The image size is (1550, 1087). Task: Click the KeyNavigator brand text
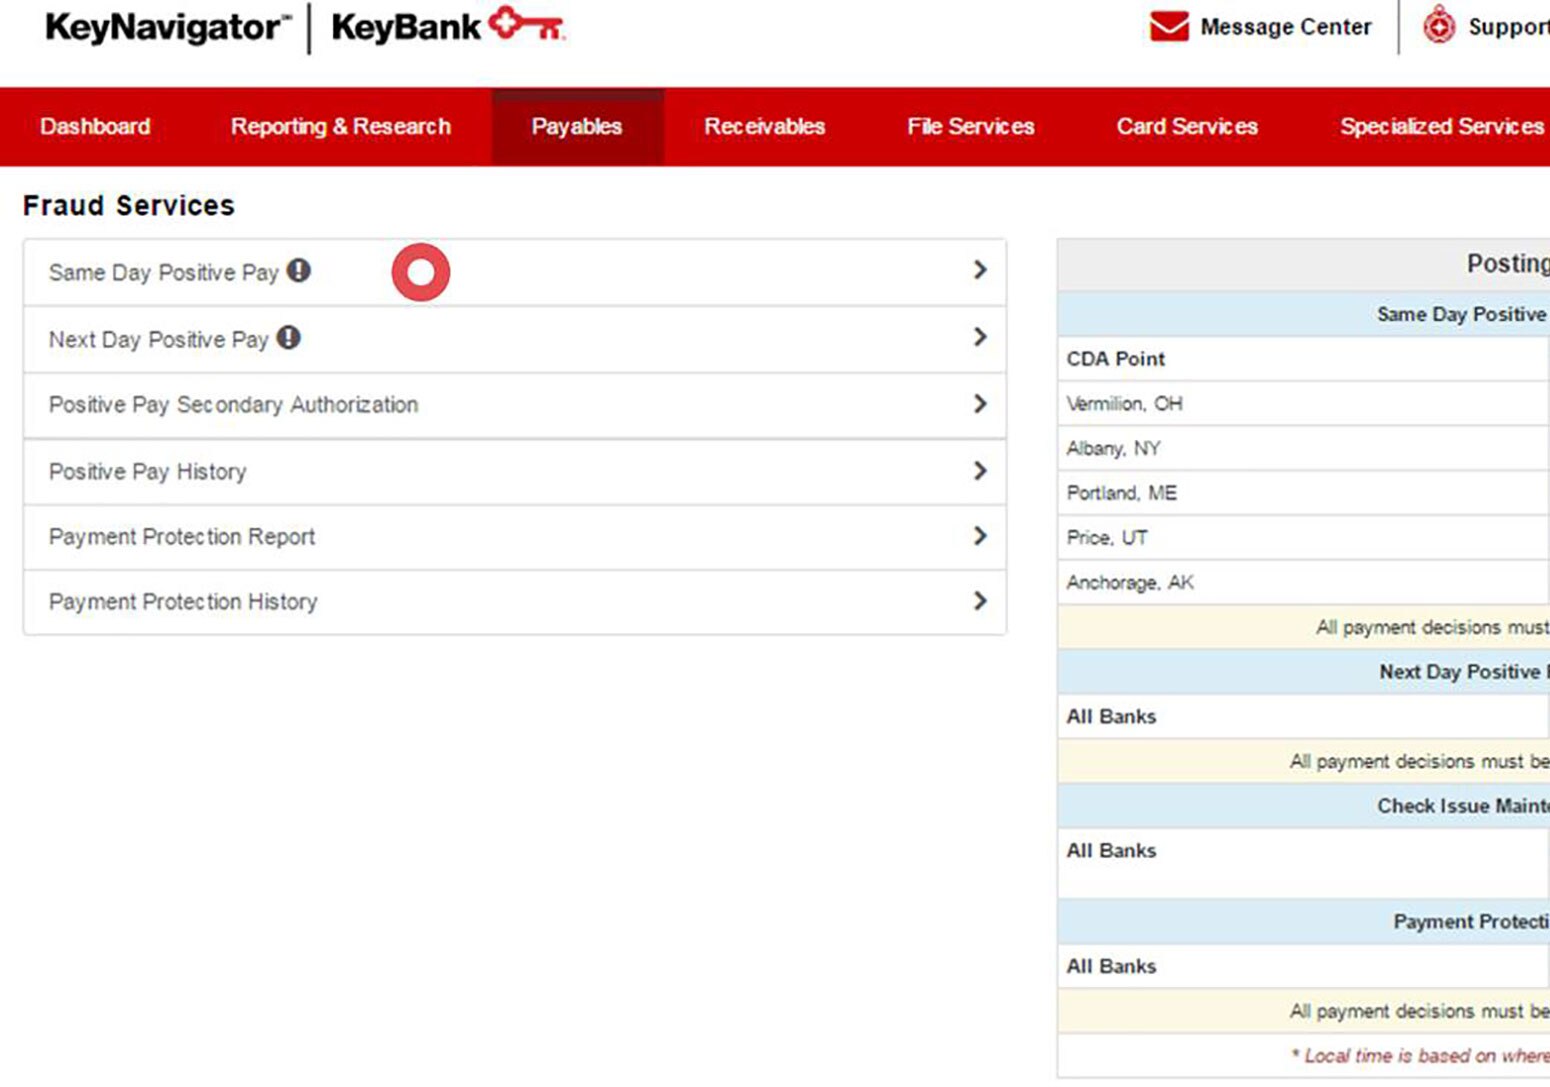pos(163,27)
